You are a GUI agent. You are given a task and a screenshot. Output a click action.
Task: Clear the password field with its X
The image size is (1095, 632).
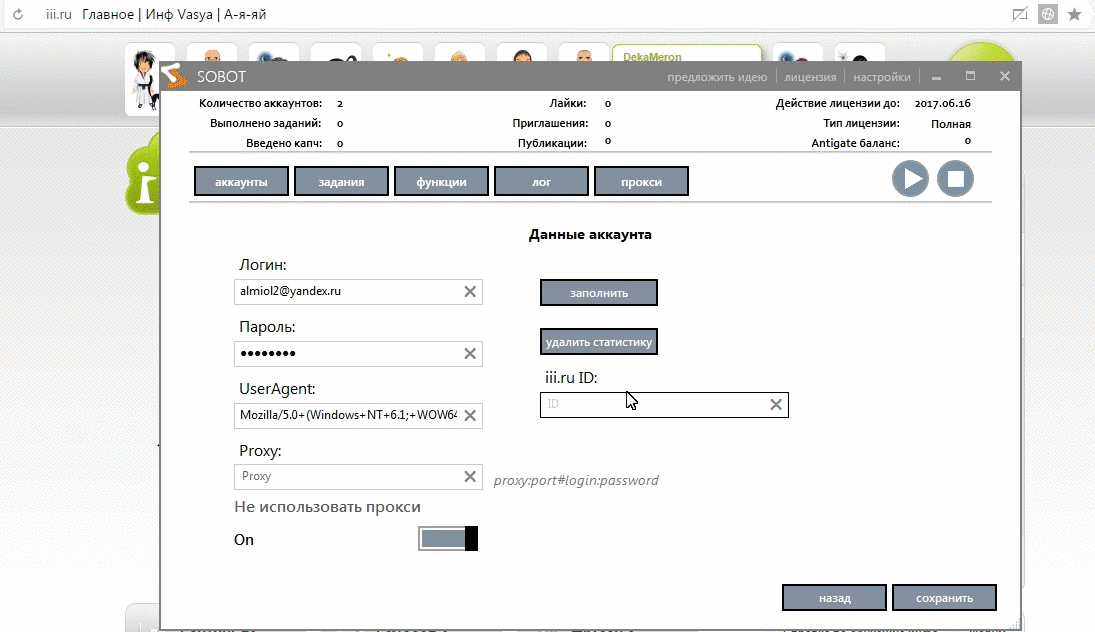pyautogui.click(x=470, y=354)
